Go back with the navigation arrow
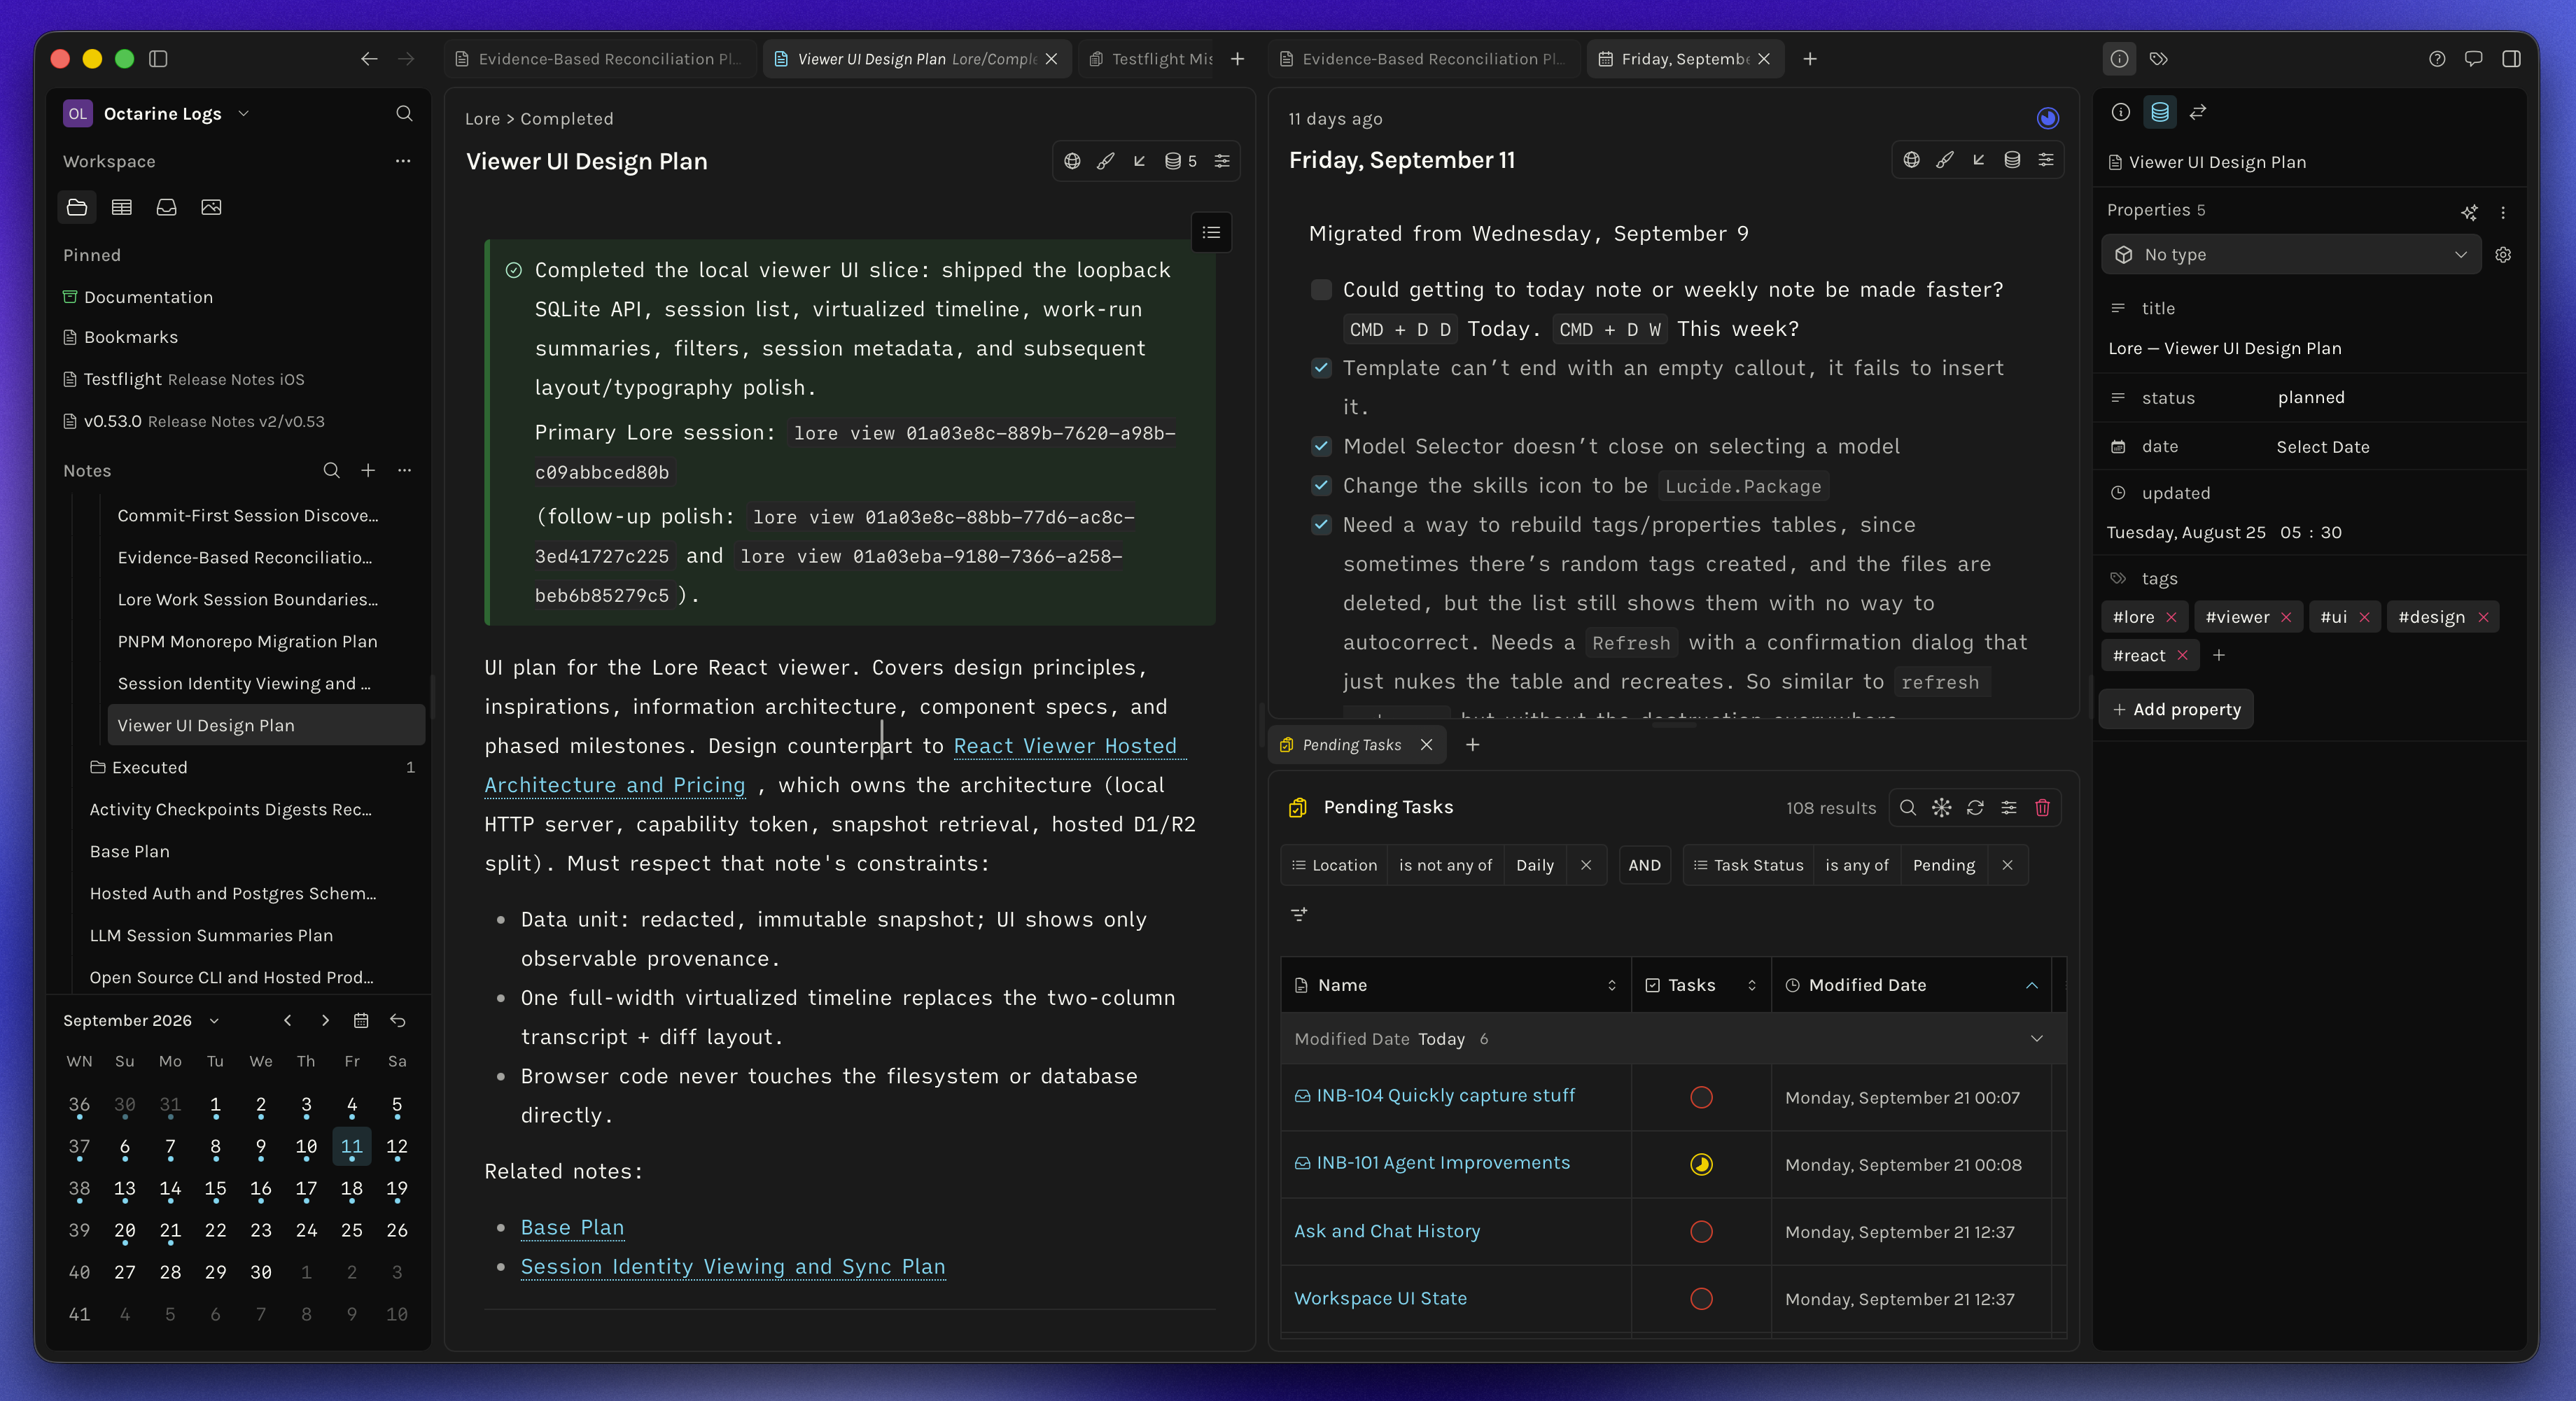Screen dimensions: 2576x1401 point(369,59)
